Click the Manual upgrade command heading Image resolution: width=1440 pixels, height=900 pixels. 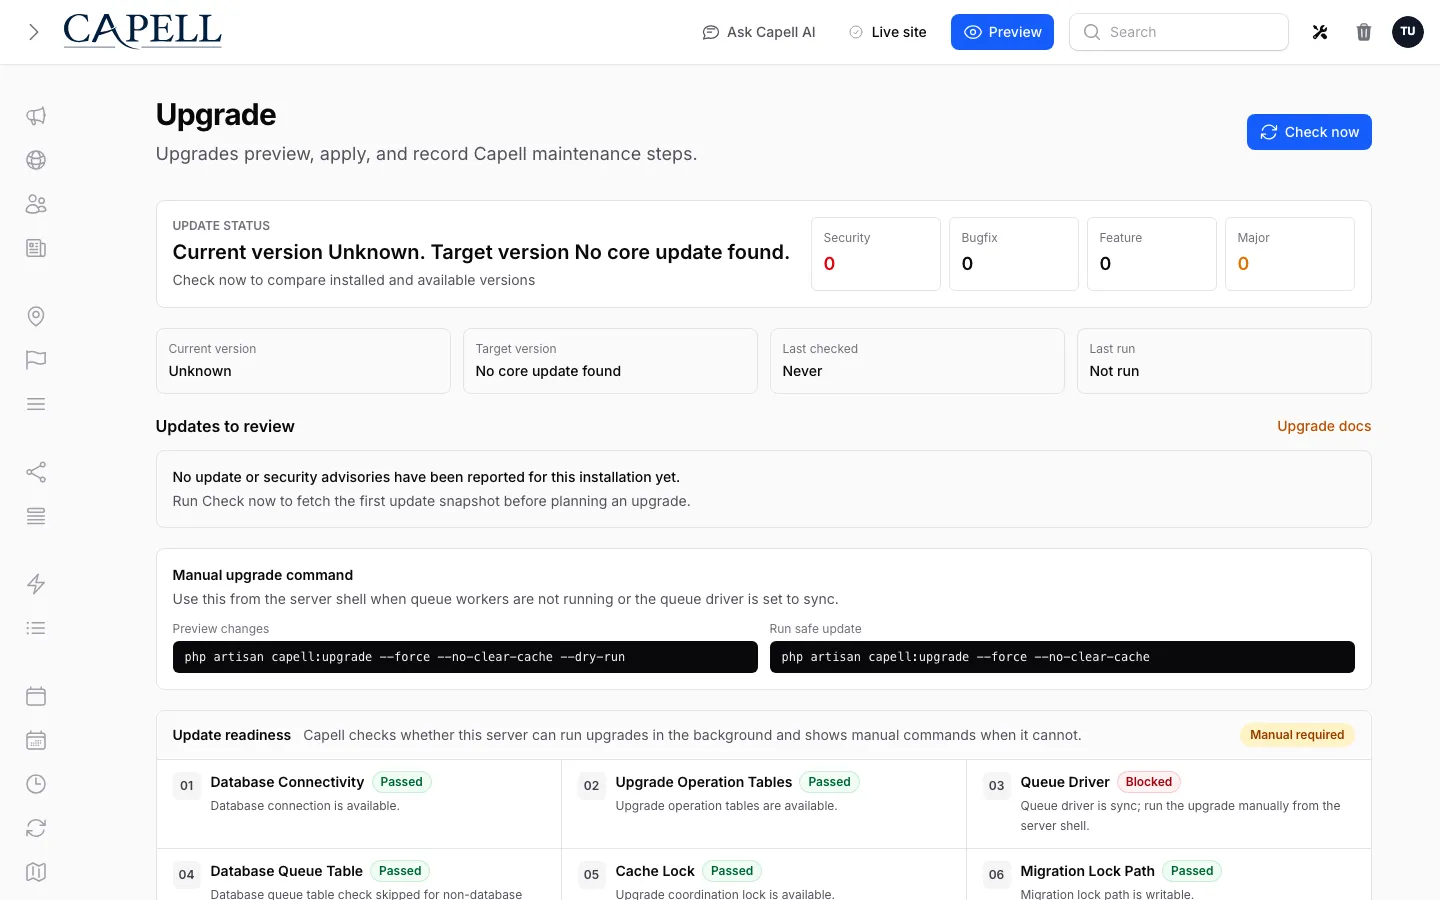click(263, 575)
